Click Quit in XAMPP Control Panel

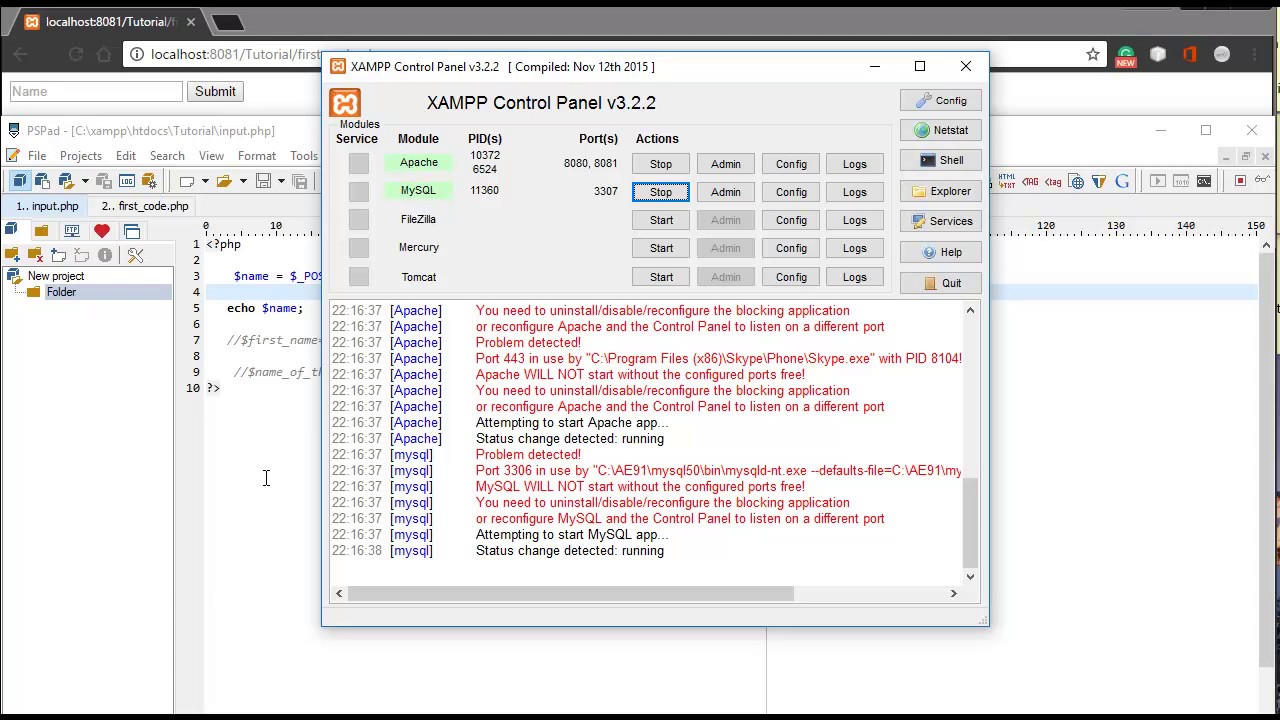click(x=941, y=283)
